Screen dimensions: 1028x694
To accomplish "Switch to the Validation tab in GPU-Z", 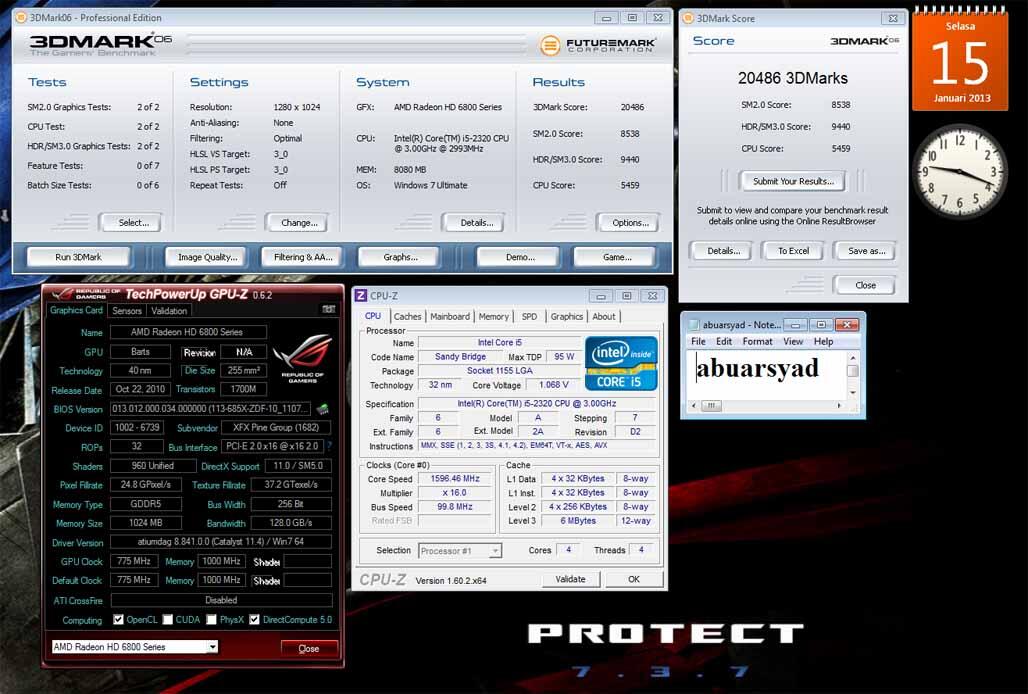I will (169, 311).
